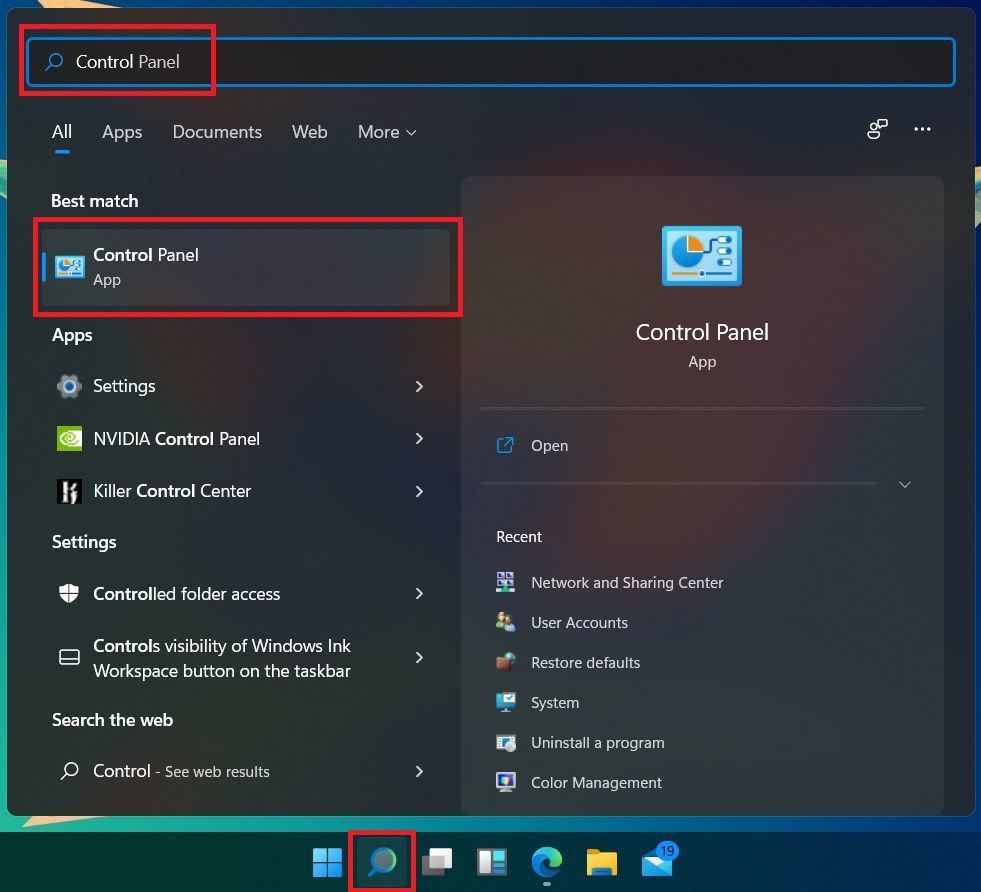Click the Control Panel search input field
The width and height of the screenshot is (981, 892).
tap(490, 62)
